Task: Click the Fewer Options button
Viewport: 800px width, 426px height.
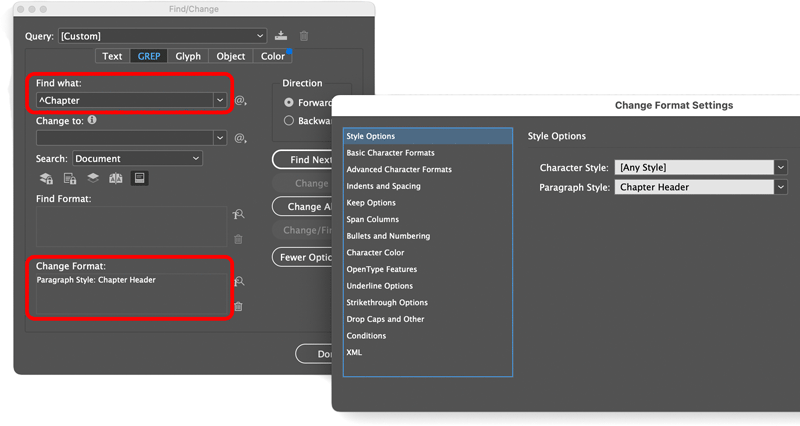Action: [x=303, y=257]
